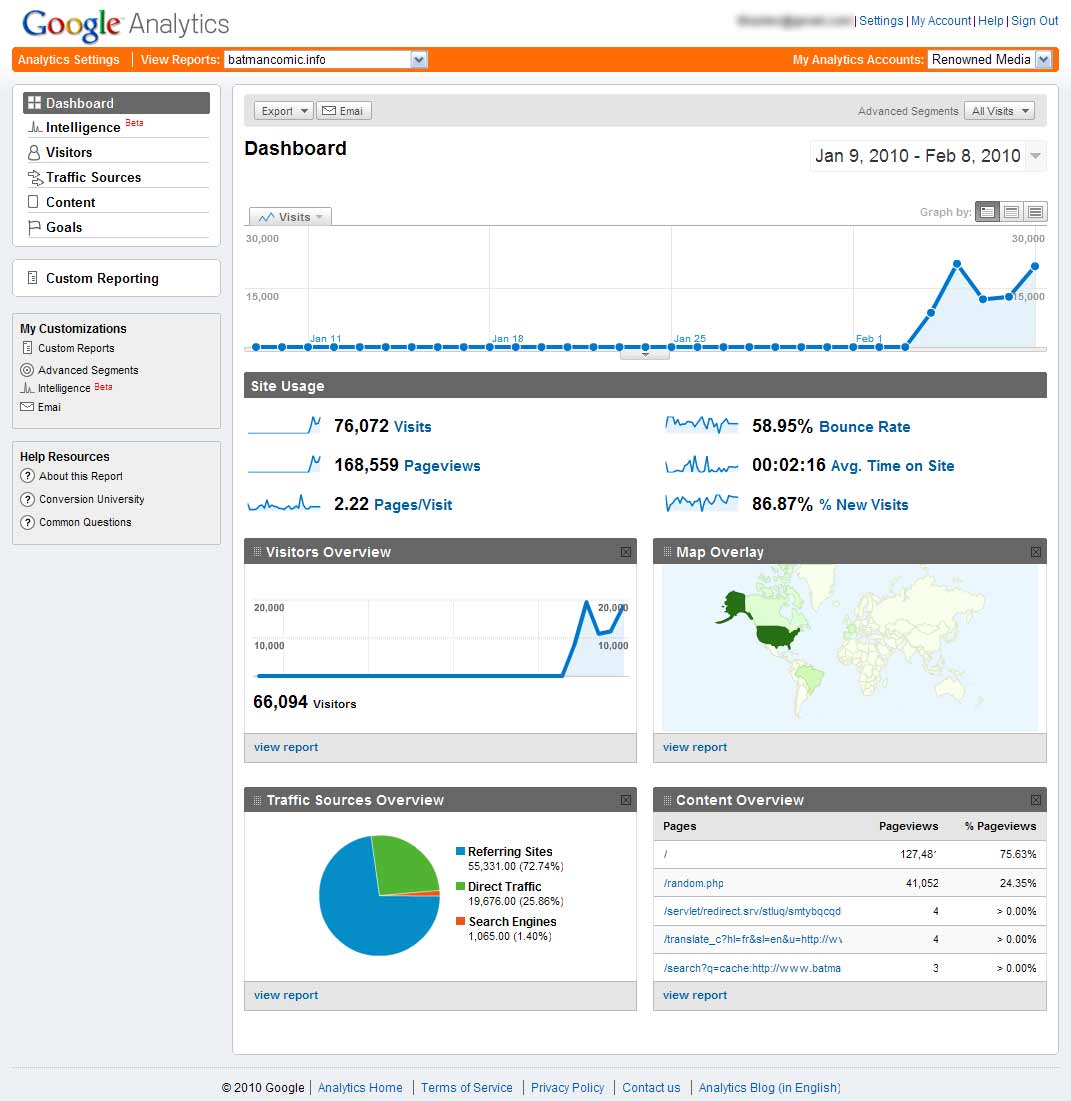Set graph by day view

(x=988, y=211)
